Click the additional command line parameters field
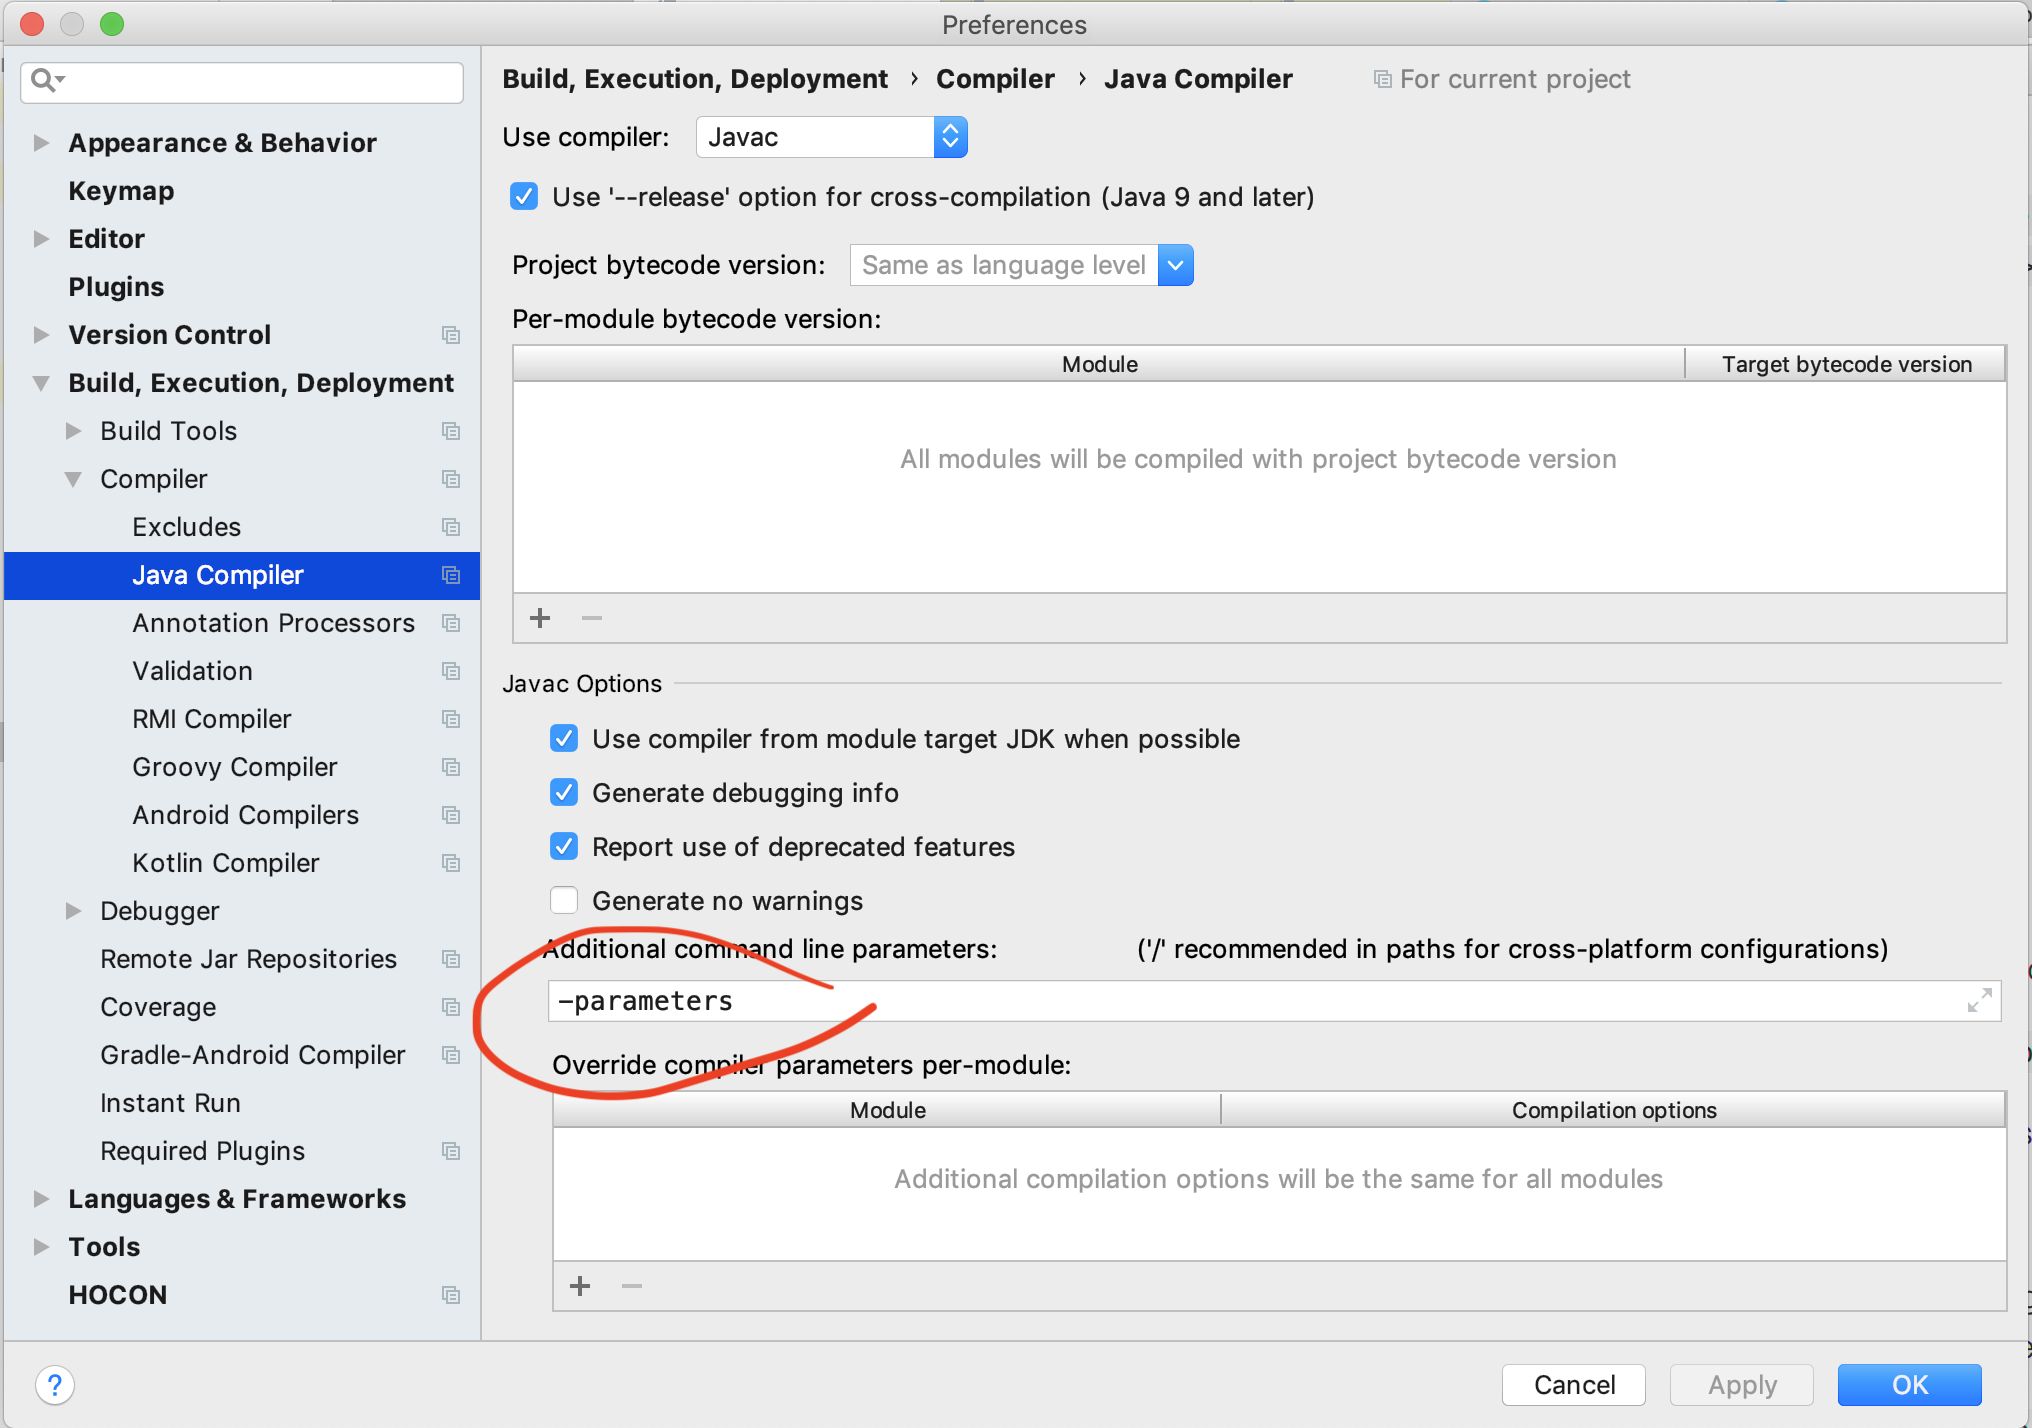This screenshot has width=2032, height=1428. coord(1250,1001)
